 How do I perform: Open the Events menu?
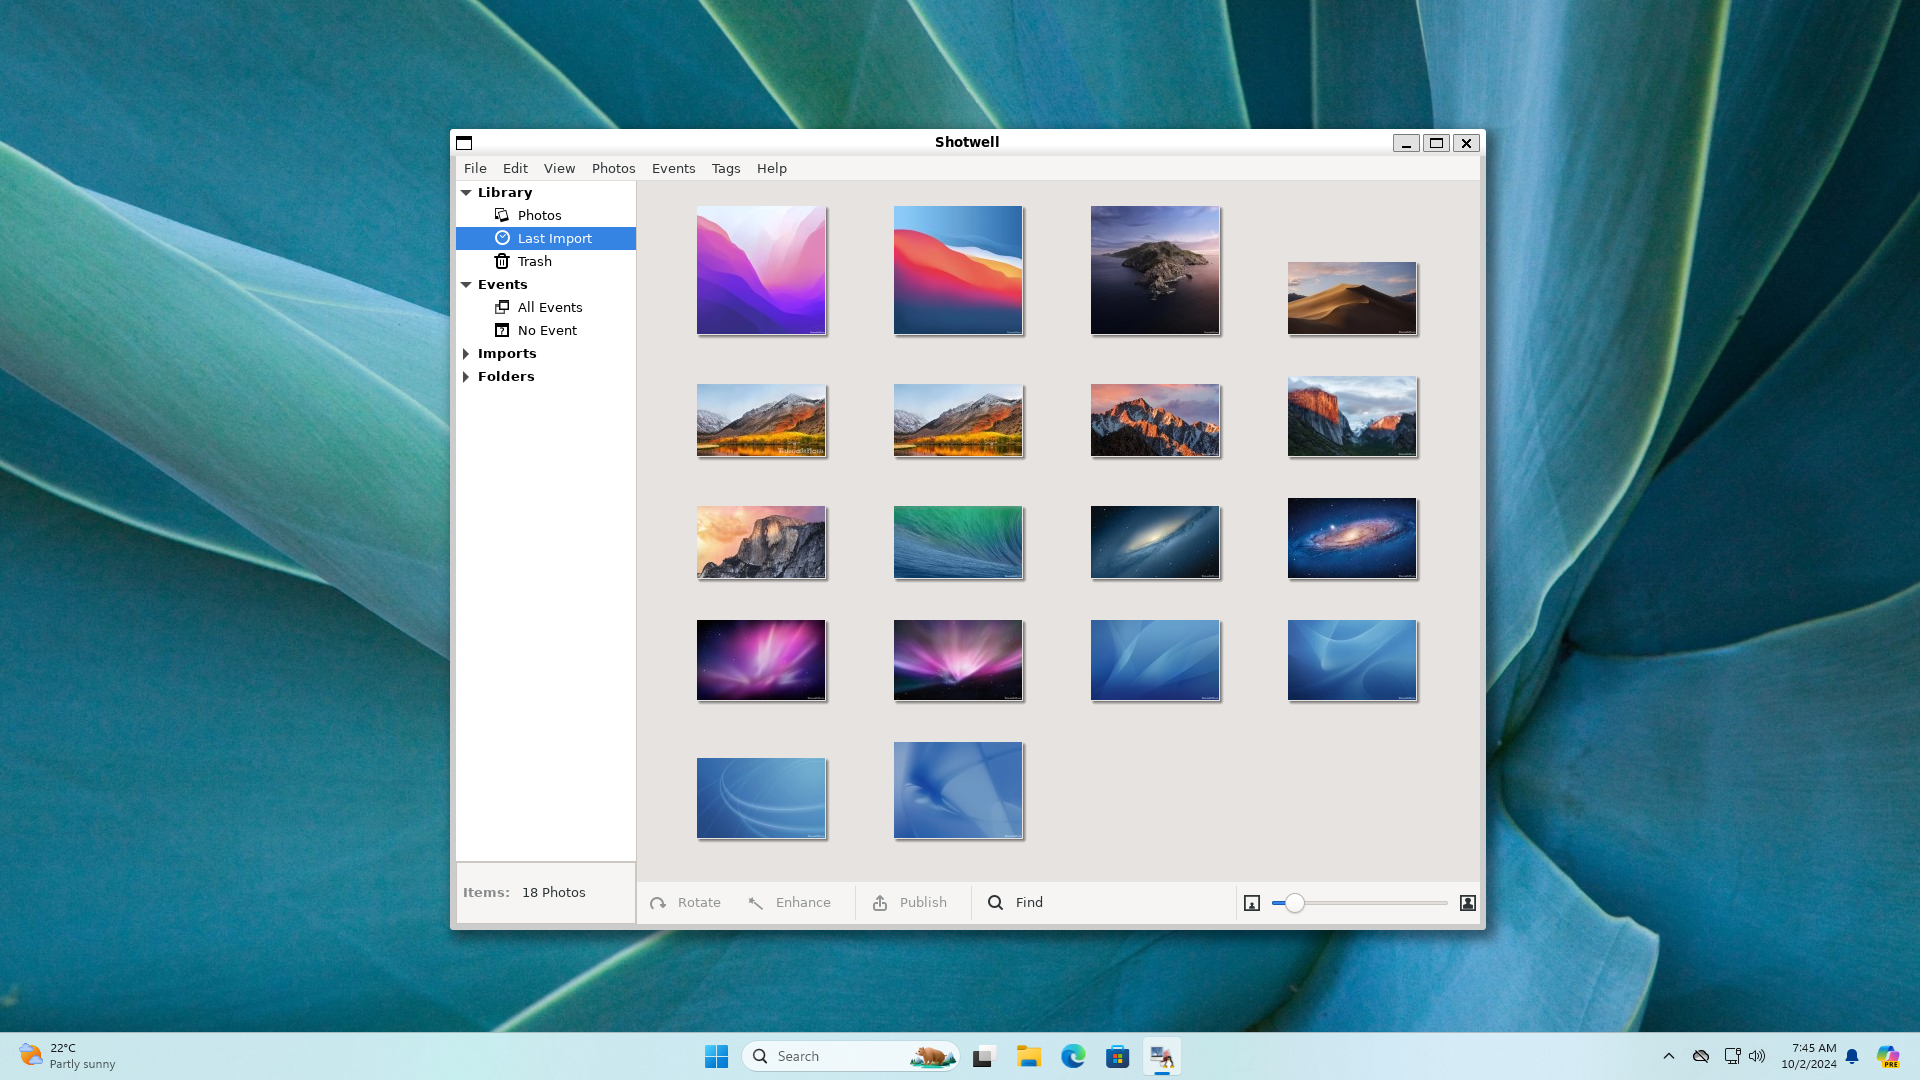pyautogui.click(x=673, y=168)
